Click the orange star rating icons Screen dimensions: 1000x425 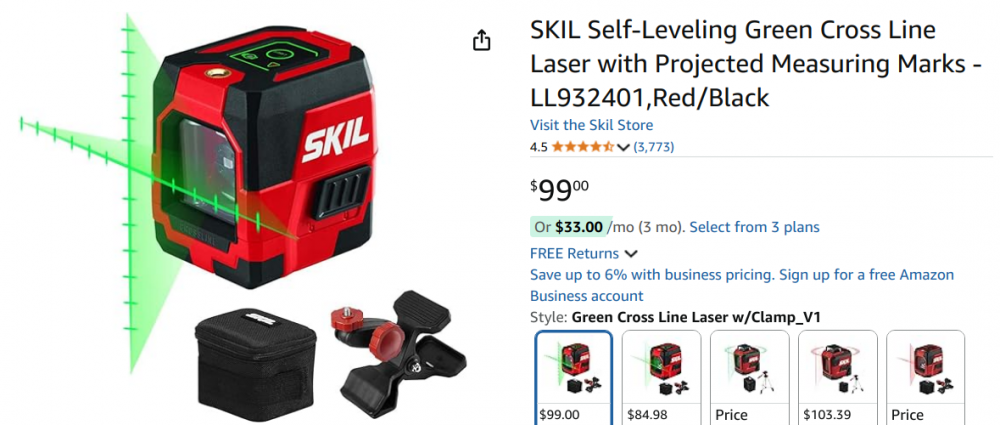(x=583, y=147)
